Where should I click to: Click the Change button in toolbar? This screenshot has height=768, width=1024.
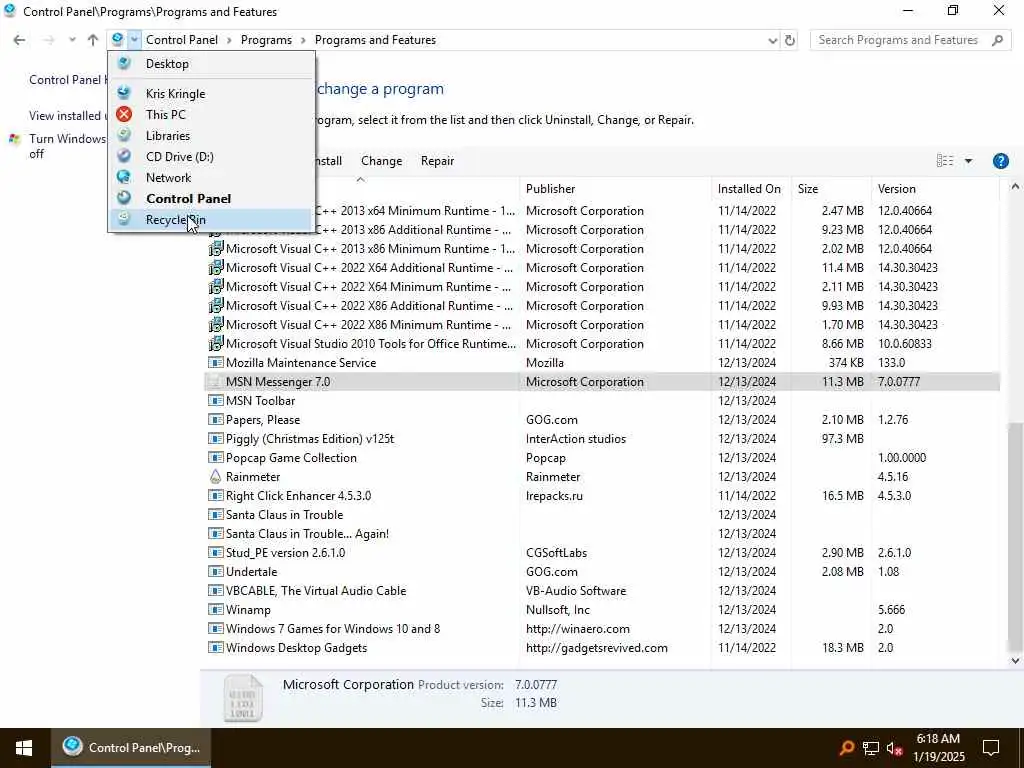(381, 161)
